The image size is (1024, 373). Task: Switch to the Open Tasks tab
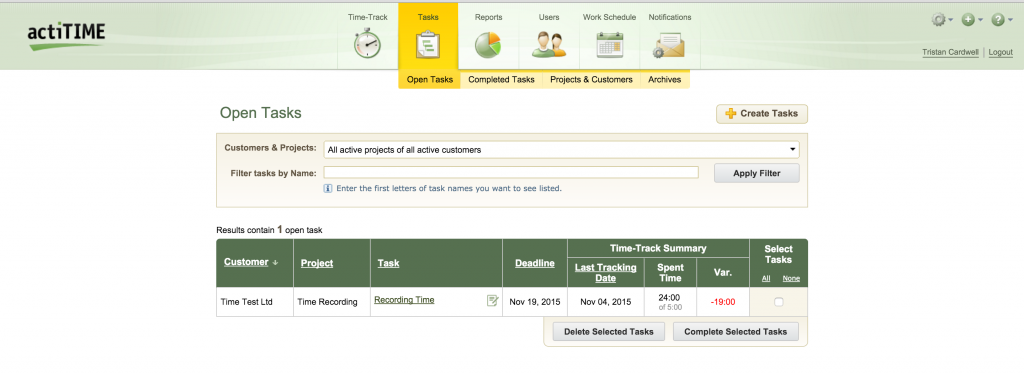coord(429,80)
